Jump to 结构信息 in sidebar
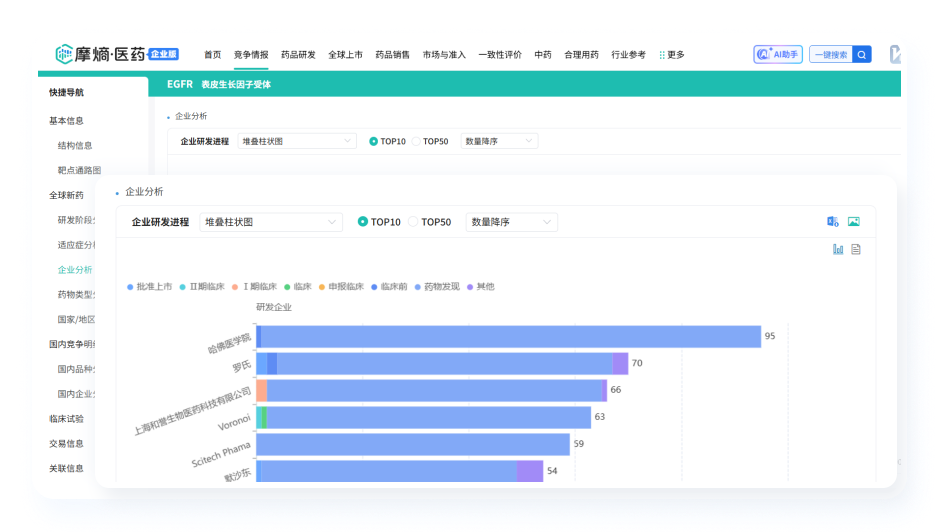This screenshot has height=532, width=940. [x=74, y=145]
